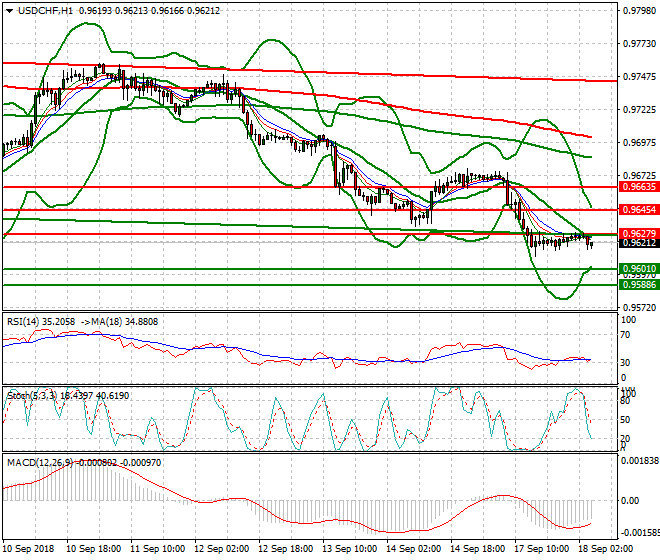Click the MACD scale zero level 0.00
Viewport: 660px width, 560px height.
630,501
